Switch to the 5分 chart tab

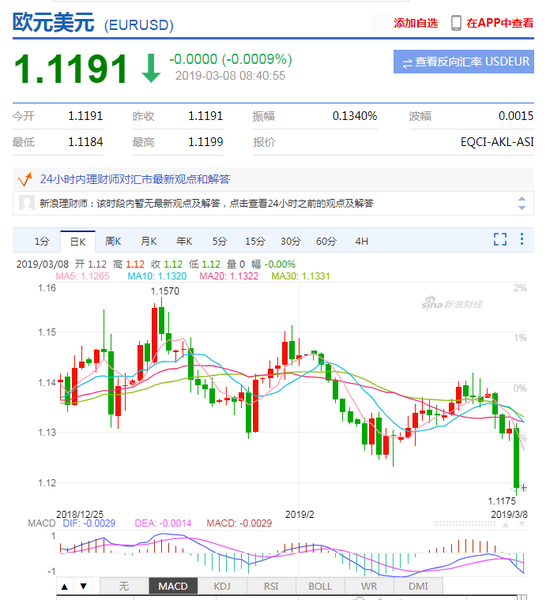pyautogui.click(x=219, y=241)
